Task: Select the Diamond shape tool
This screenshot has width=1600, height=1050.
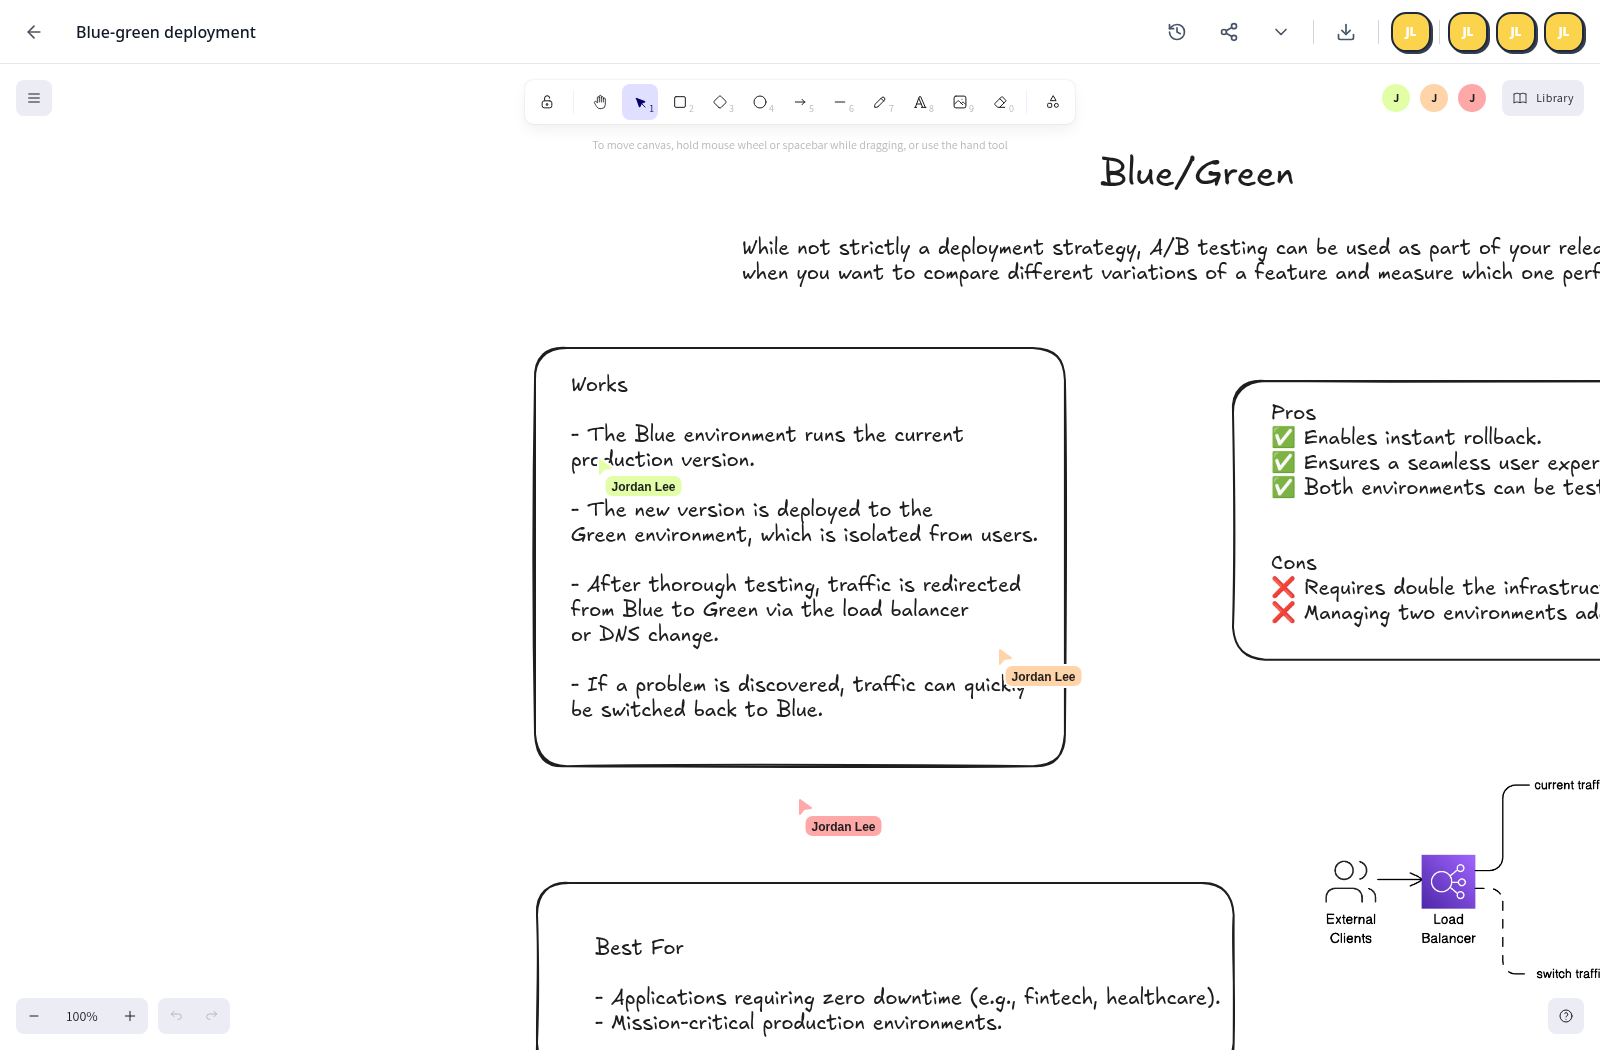Action: pos(720,102)
